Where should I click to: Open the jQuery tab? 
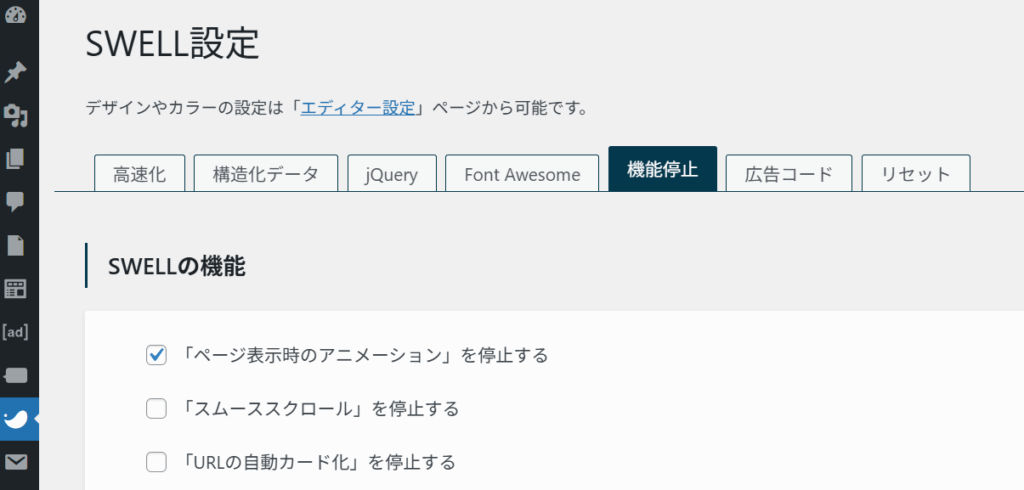click(x=392, y=174)
